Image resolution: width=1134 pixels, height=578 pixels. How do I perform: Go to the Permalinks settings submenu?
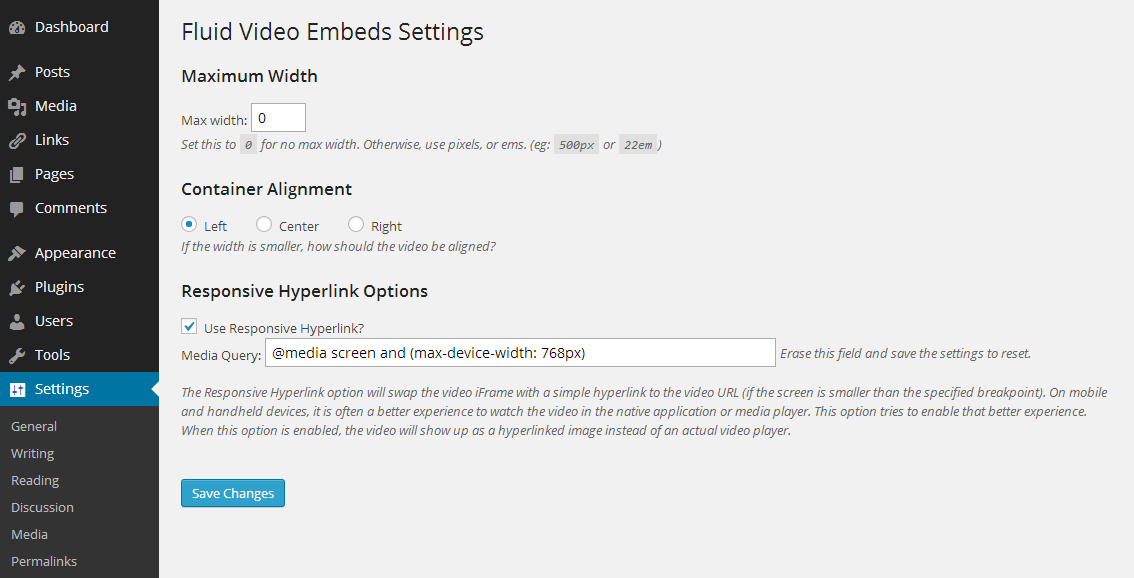point(44,561)
